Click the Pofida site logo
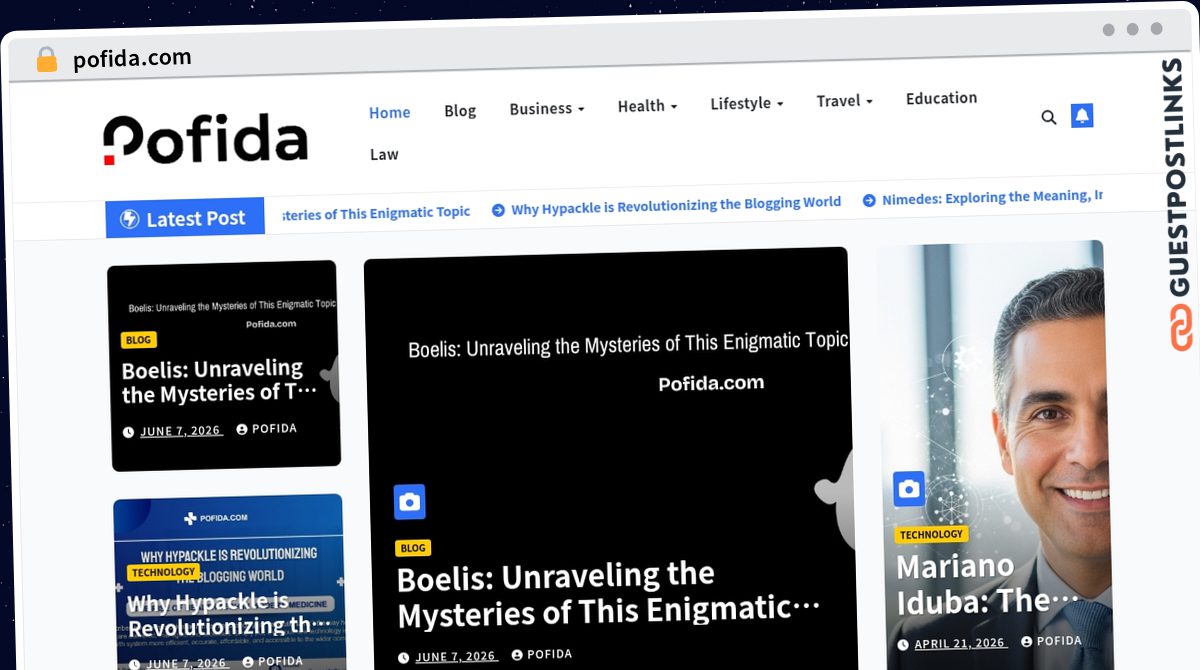 pos(205,139)
